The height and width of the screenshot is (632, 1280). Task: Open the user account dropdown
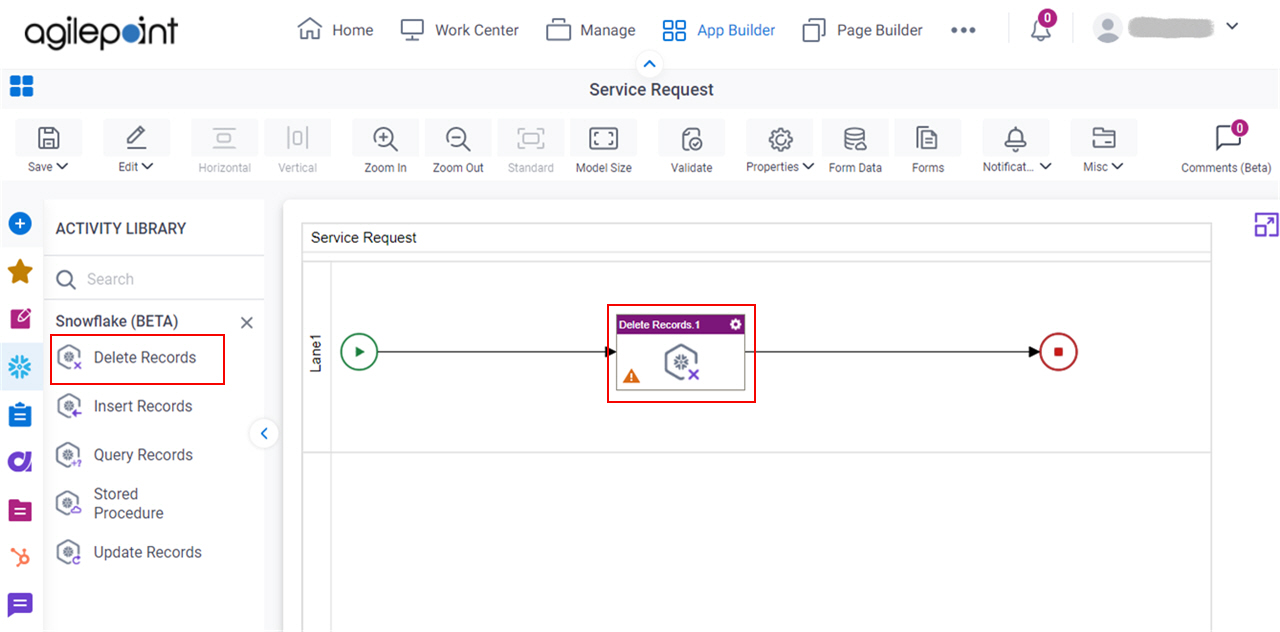[x=1232, y=26]
